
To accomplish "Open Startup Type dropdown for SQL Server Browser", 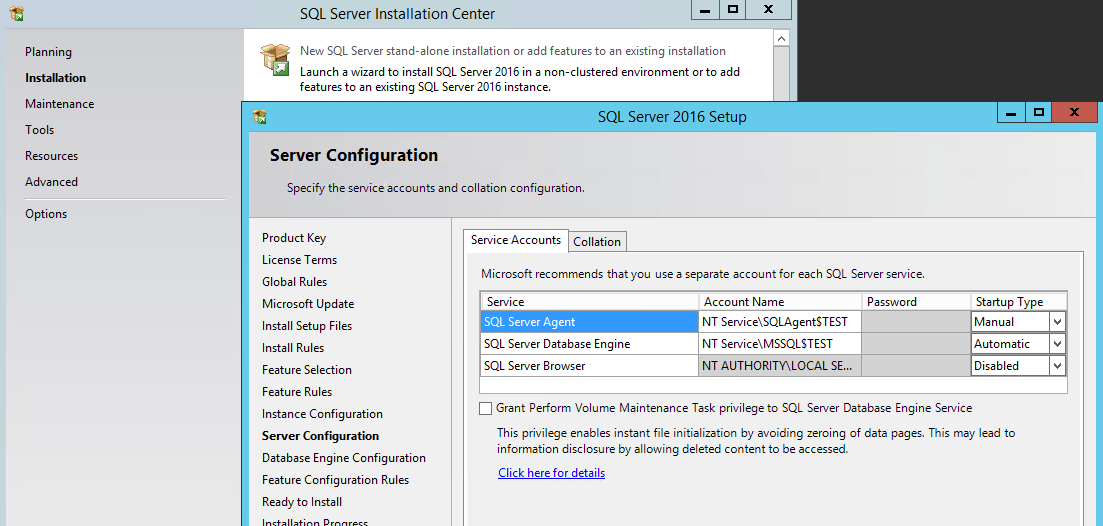I will (x=1057, y=366).
